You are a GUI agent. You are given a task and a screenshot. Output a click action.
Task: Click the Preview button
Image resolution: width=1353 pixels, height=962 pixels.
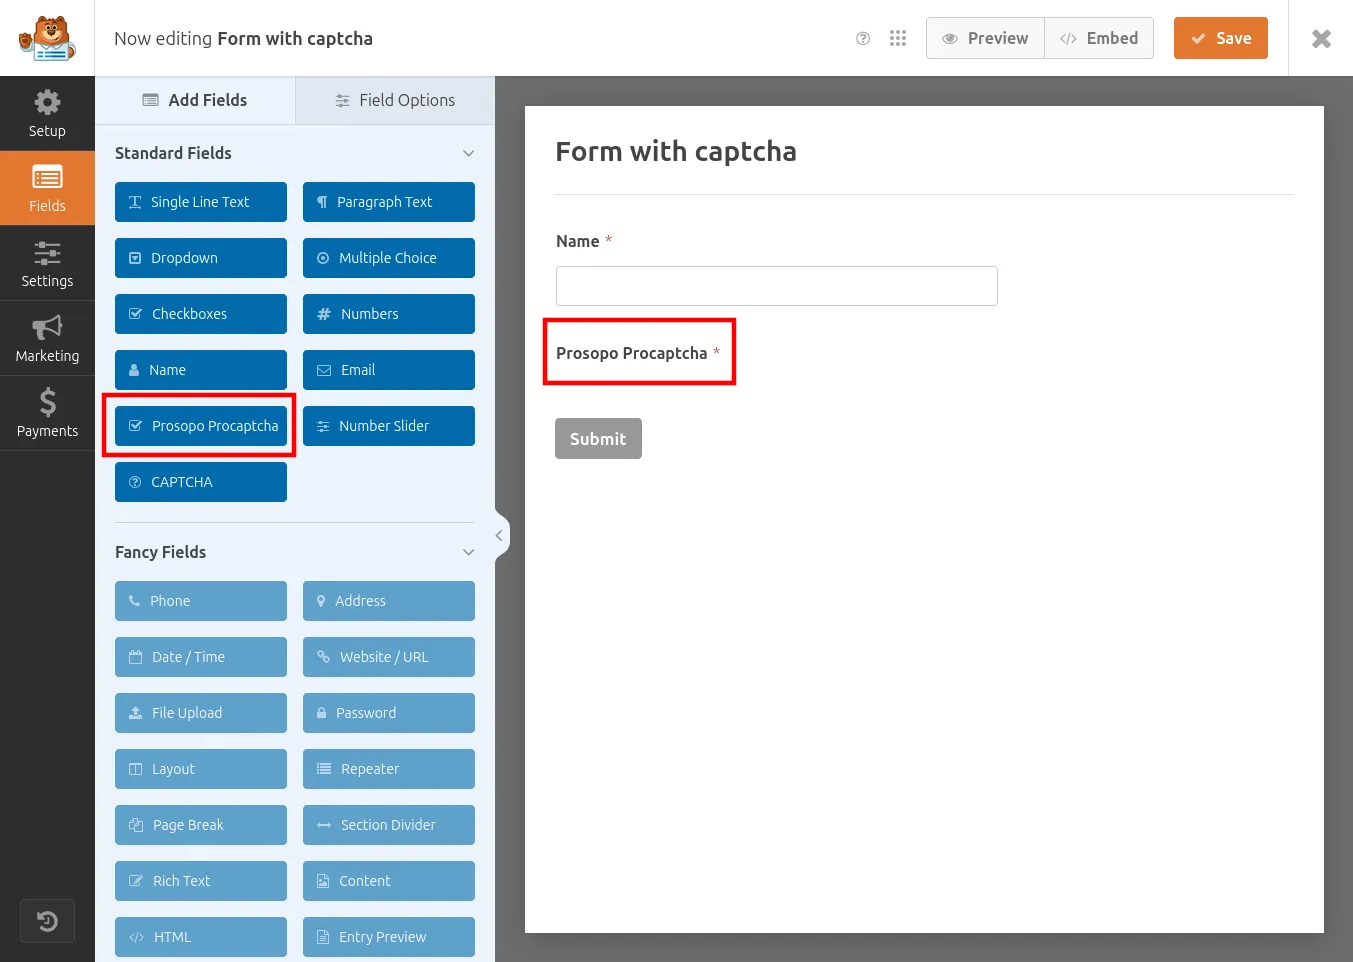point(985,38)
